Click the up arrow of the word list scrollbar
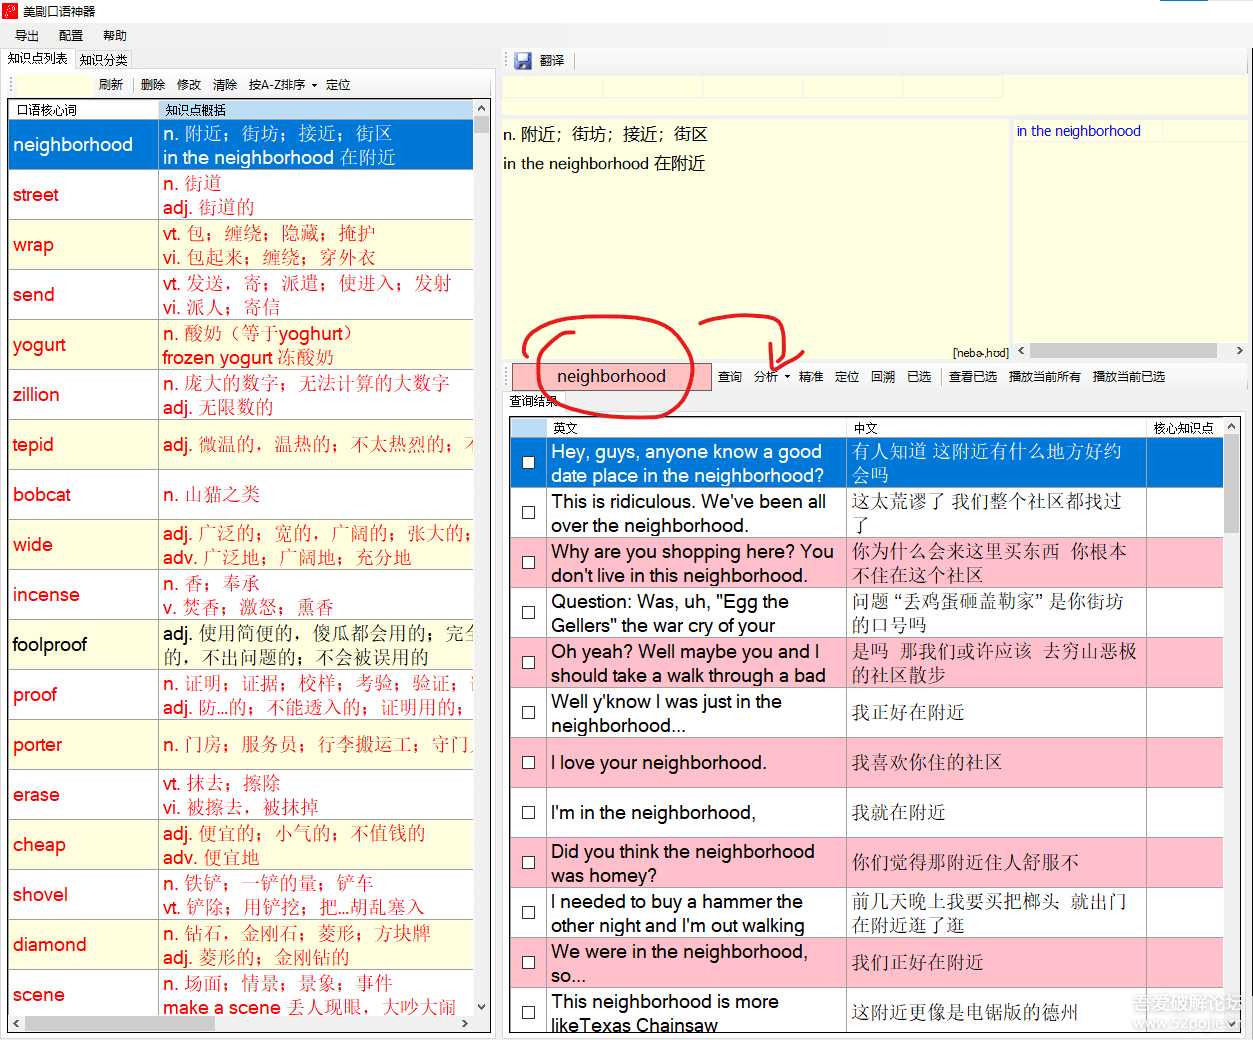1253x1040 pixels. 482,108
